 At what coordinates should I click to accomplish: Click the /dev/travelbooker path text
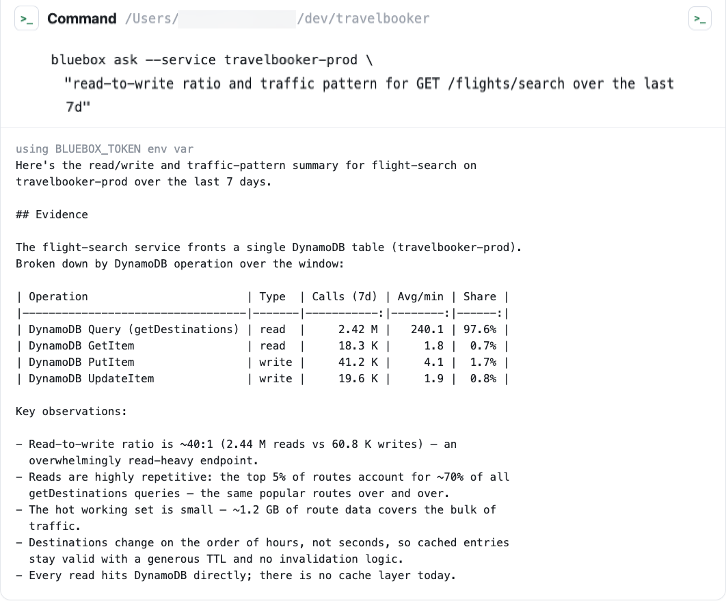363,19
